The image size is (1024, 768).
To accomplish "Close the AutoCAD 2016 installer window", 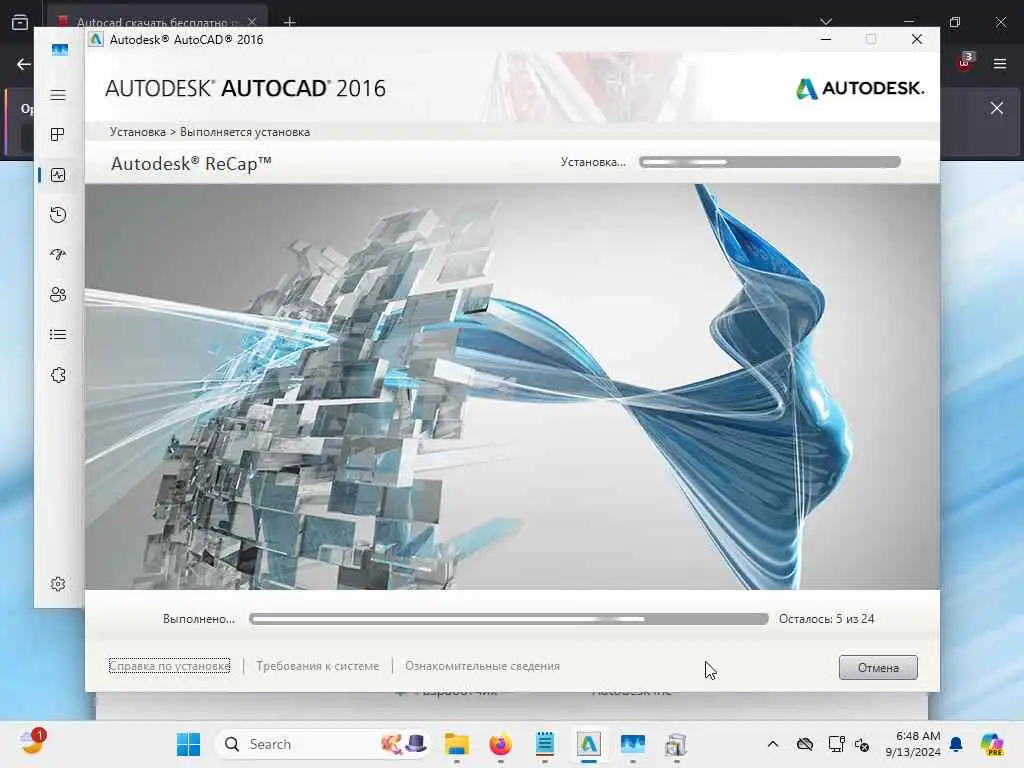I will click(917, 39).
